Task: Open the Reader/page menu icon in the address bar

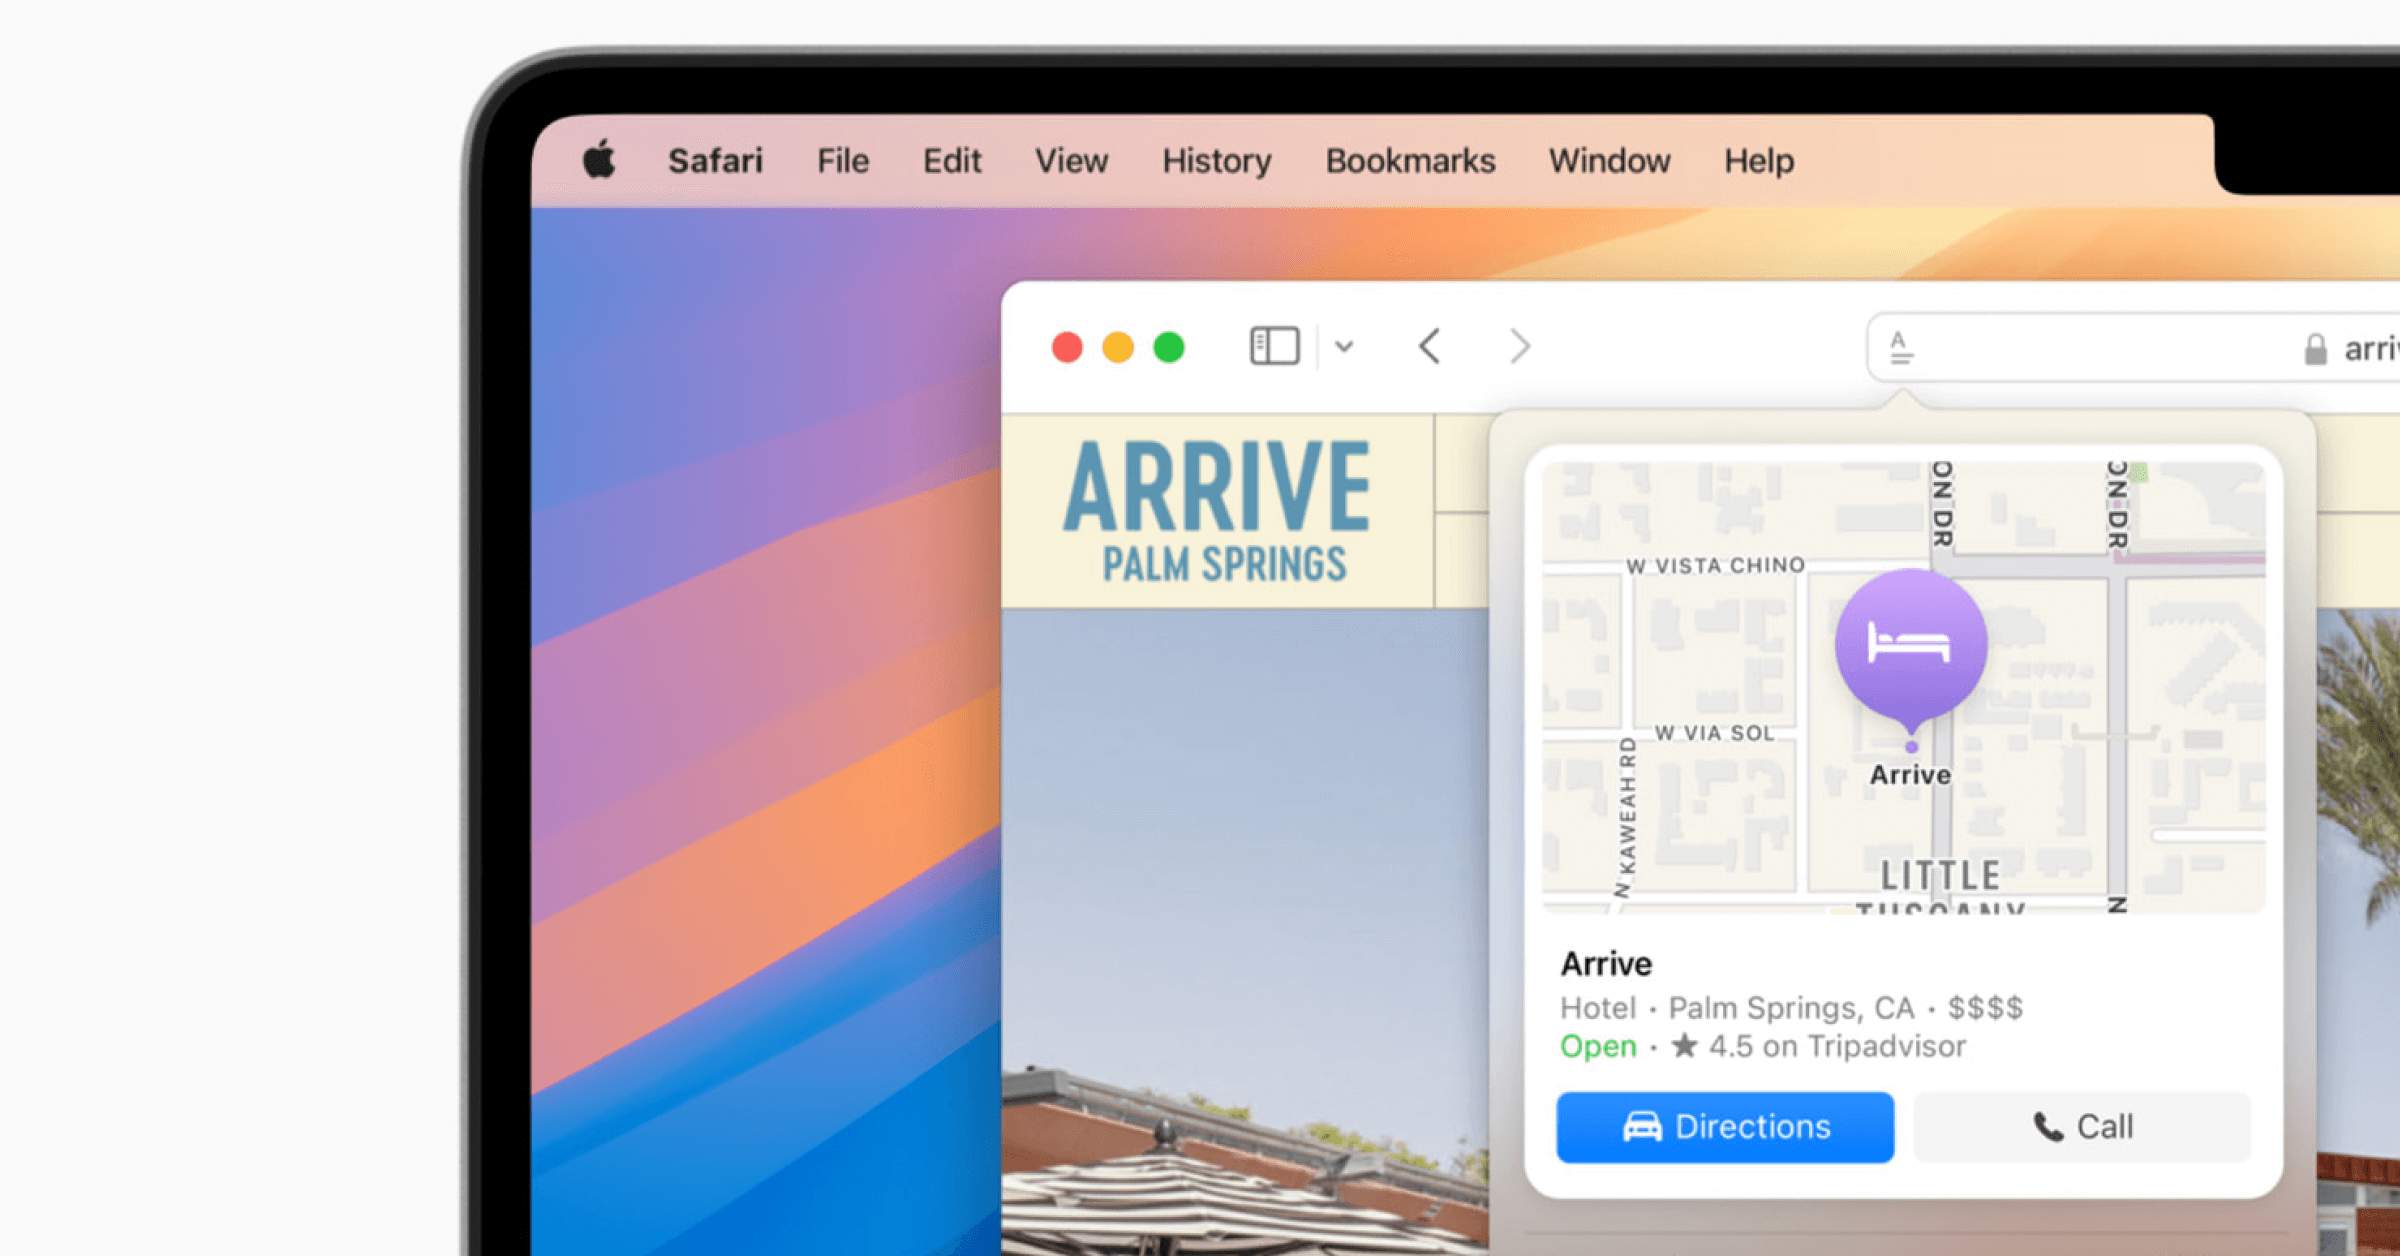Action: (x=1901, y=348)
